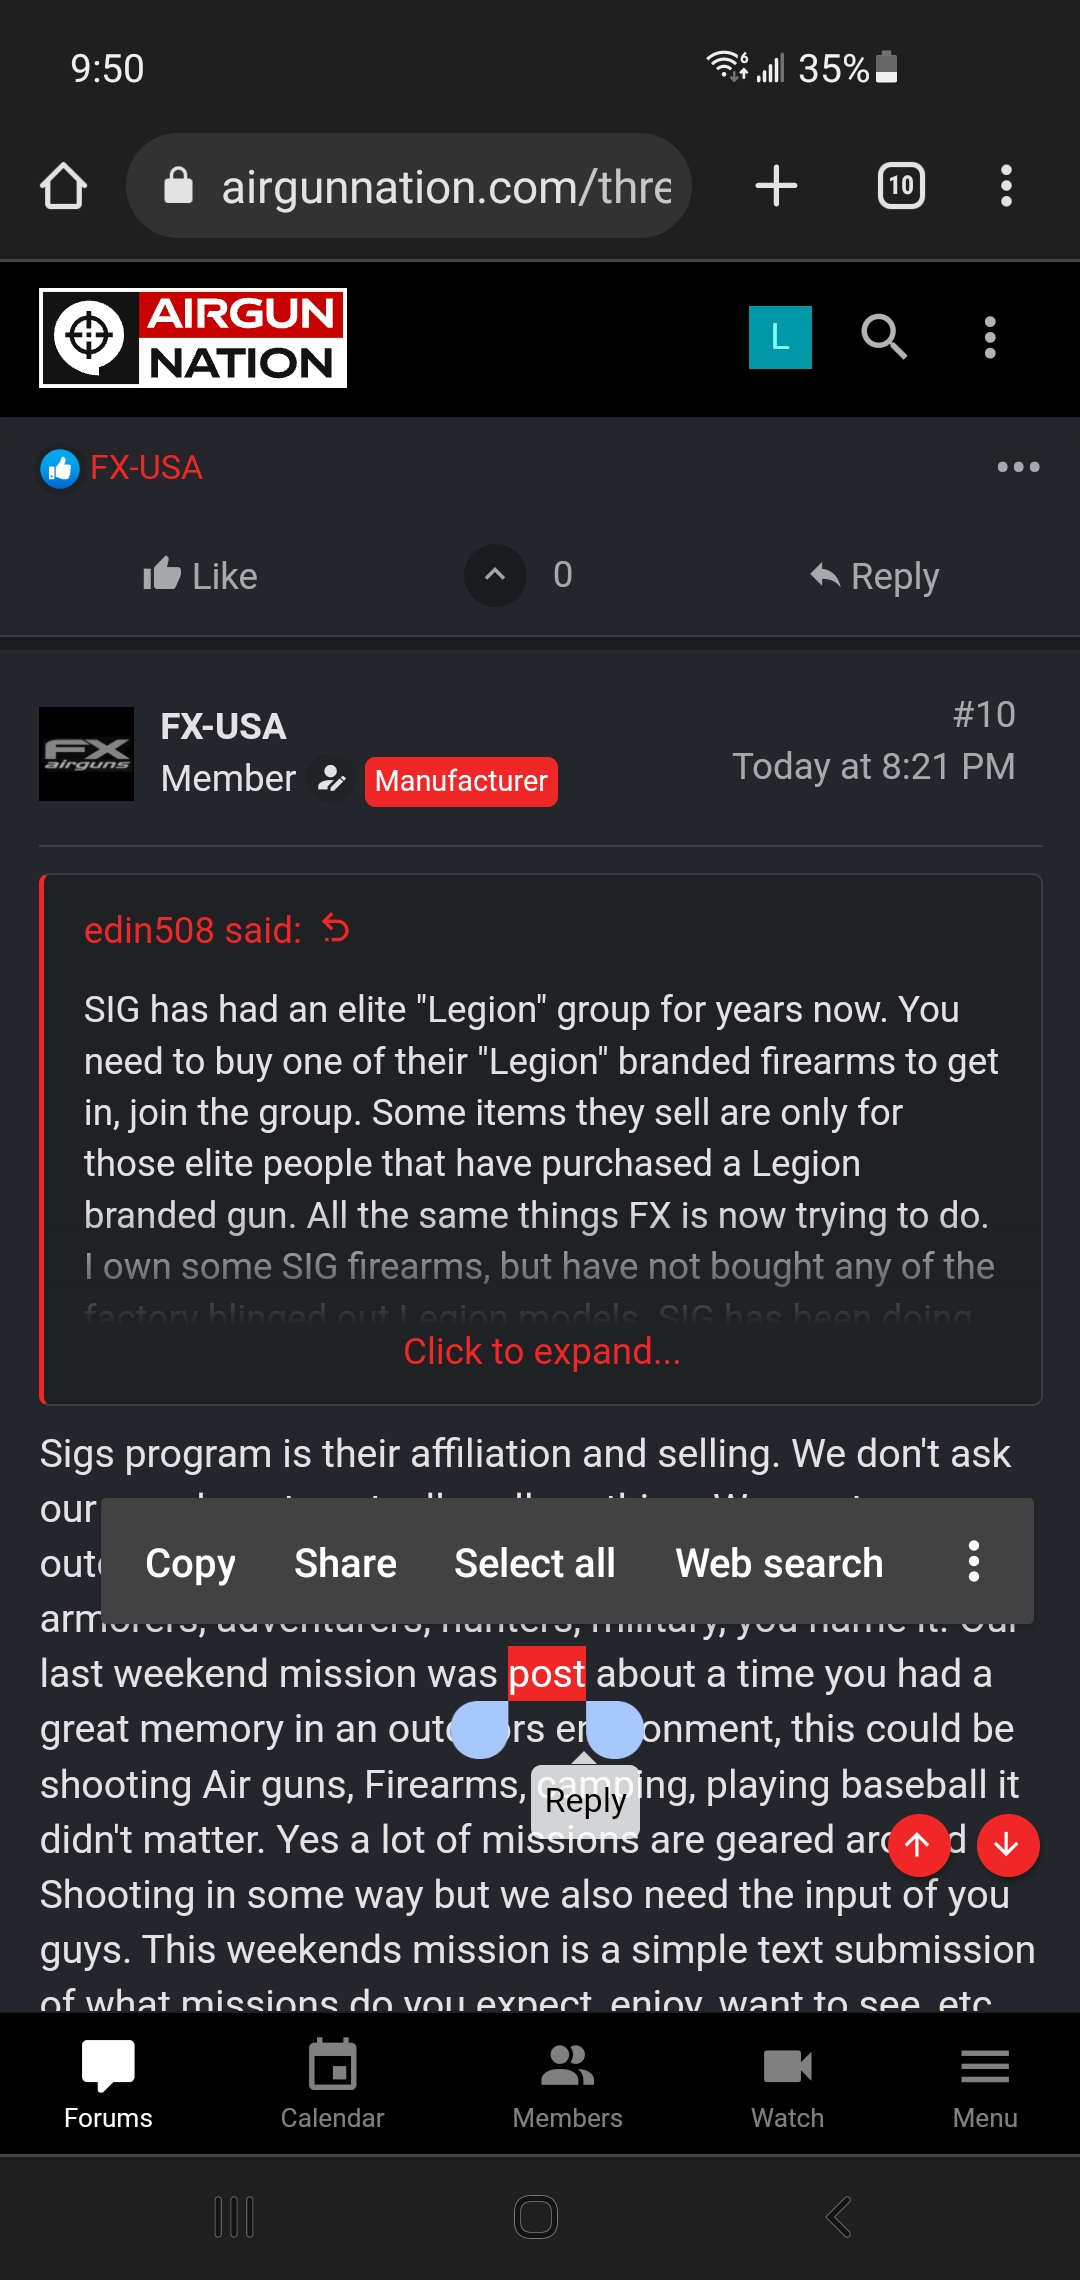This screenshot has height=2280, width=1080.
Task: Open the FX-USA liker profile link
Action: (146, 467)
